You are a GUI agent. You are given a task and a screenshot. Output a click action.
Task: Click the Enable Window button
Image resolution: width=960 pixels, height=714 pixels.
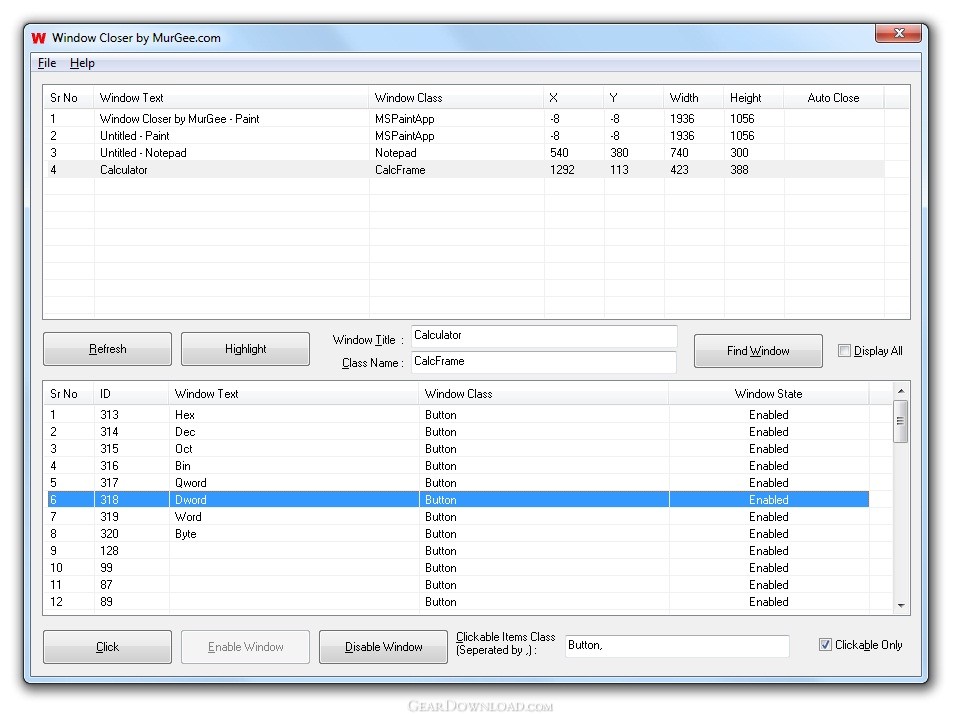tap(246, 647)
